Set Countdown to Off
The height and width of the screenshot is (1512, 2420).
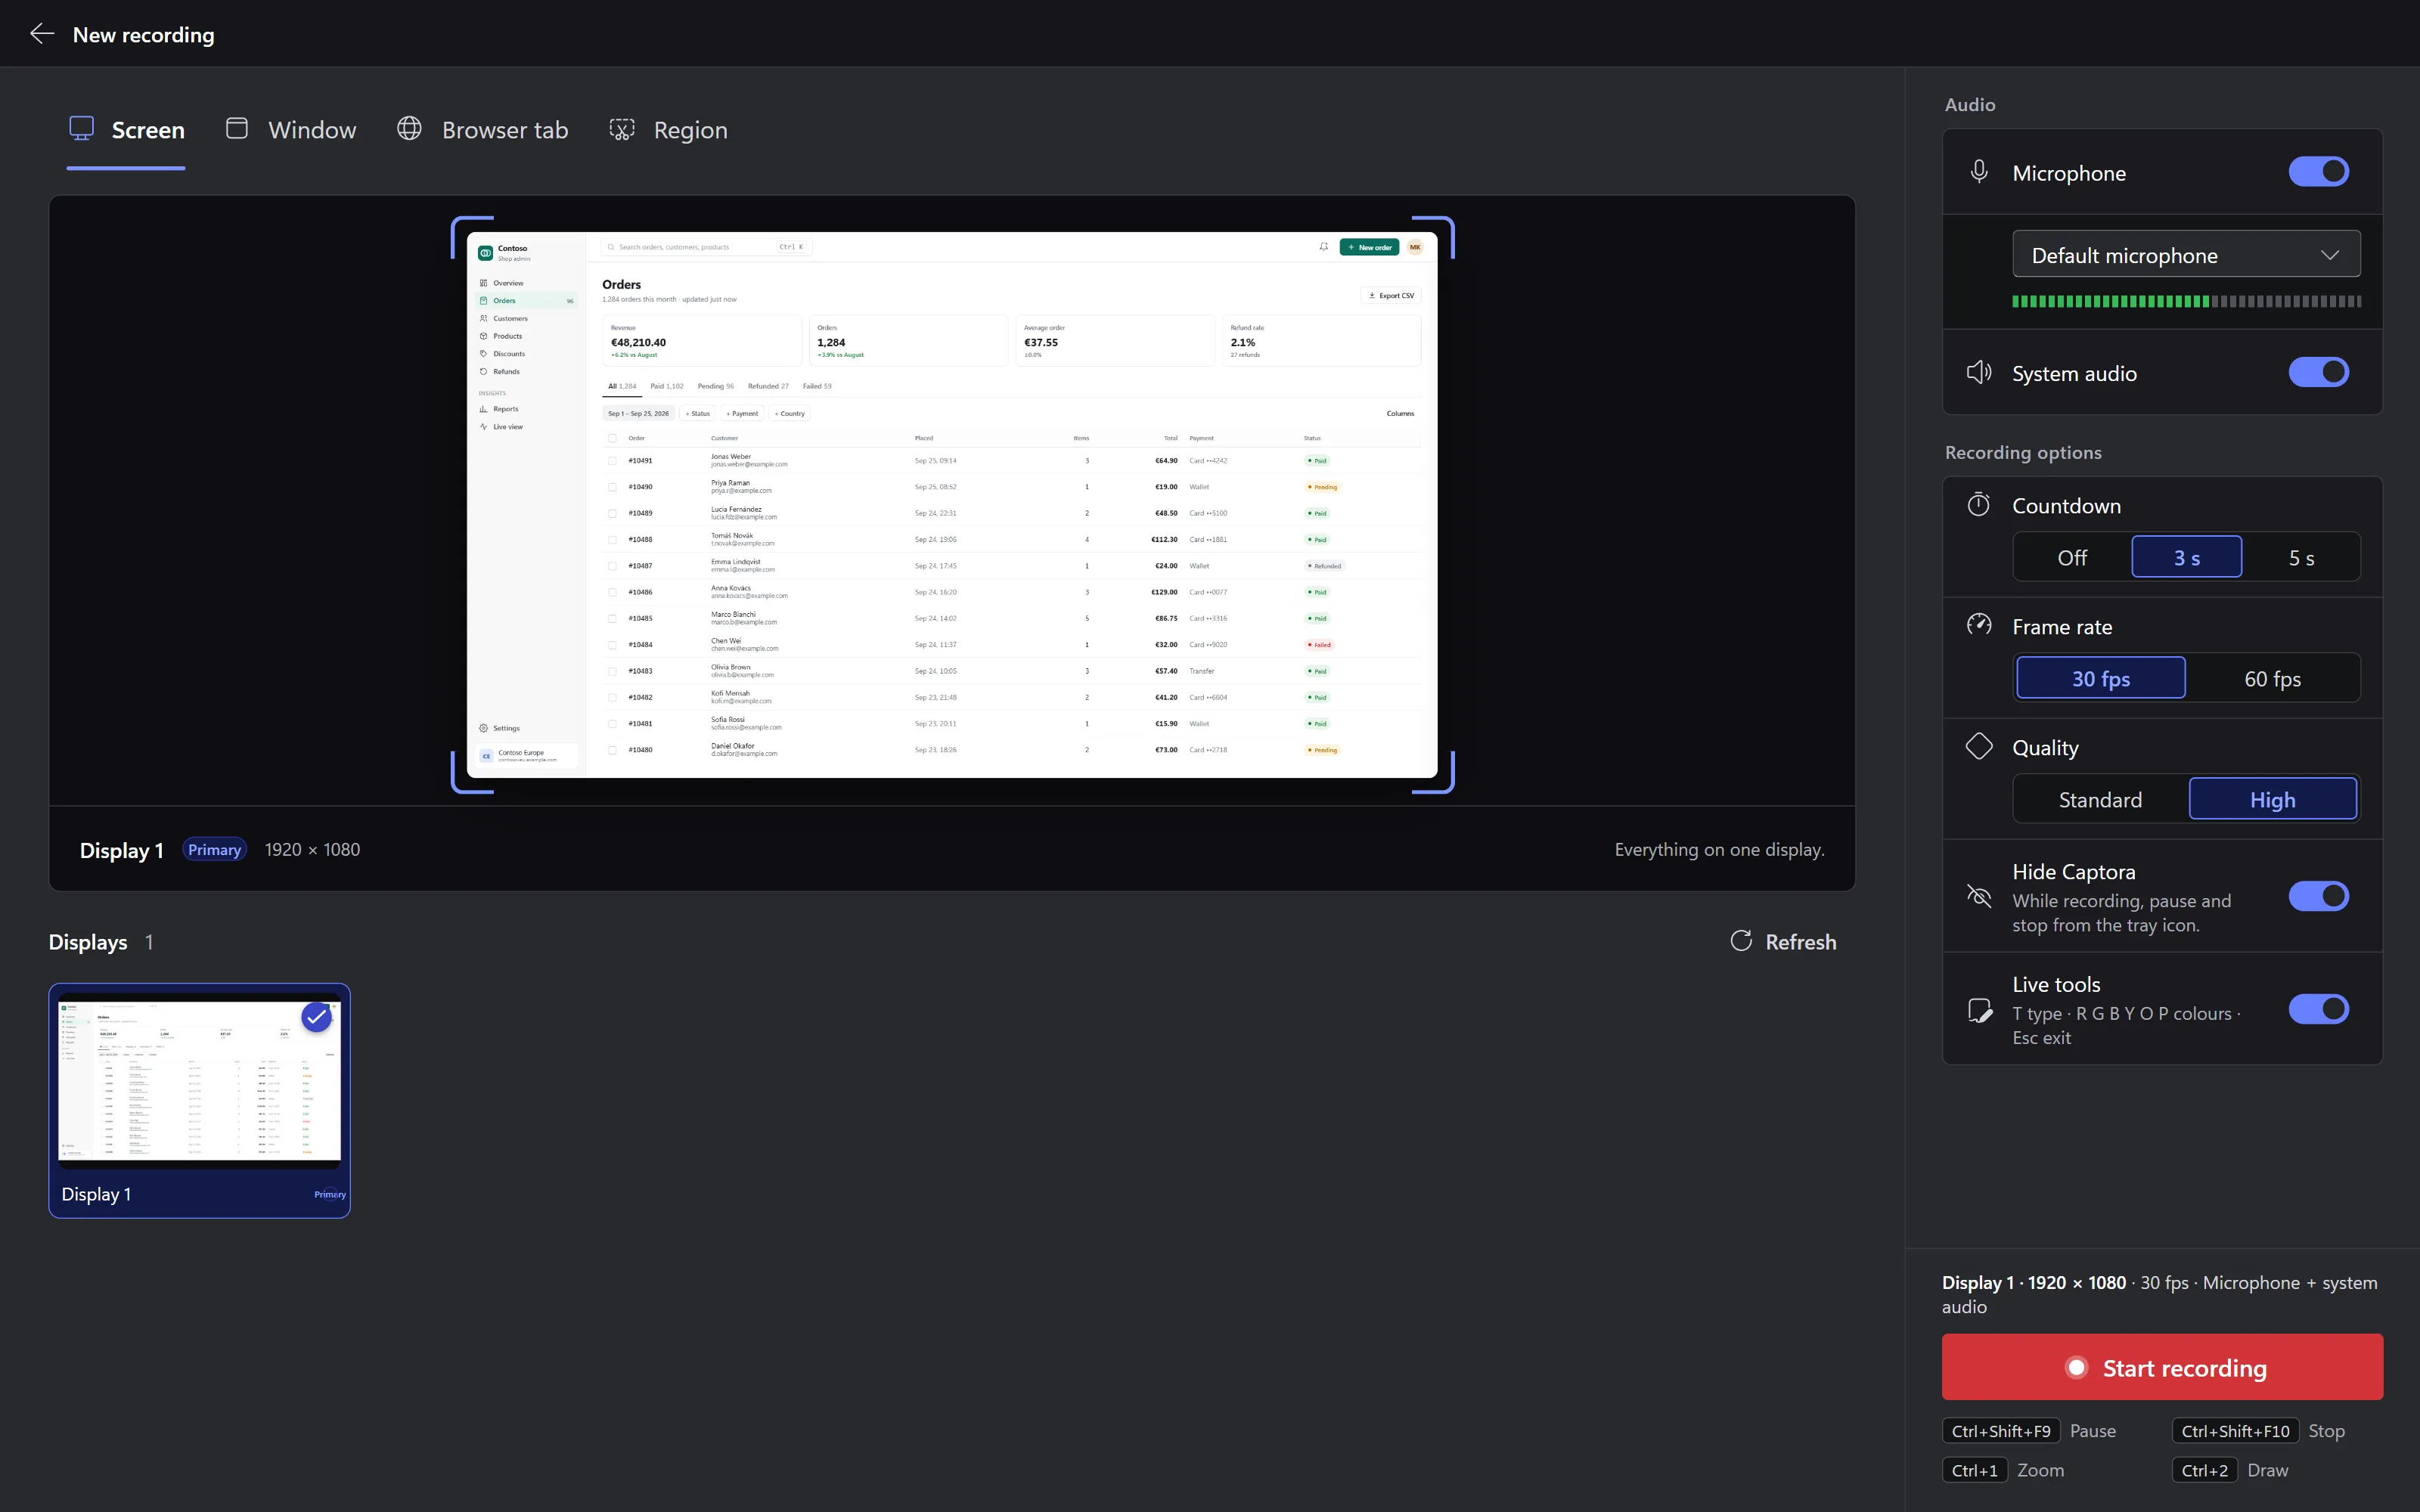2072,557
